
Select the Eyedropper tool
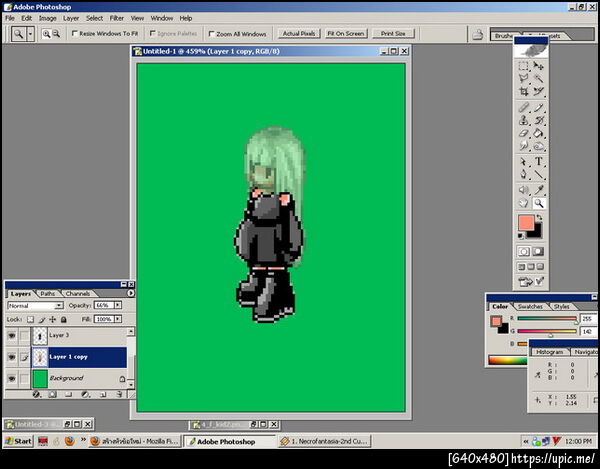(x=538, y=190)
